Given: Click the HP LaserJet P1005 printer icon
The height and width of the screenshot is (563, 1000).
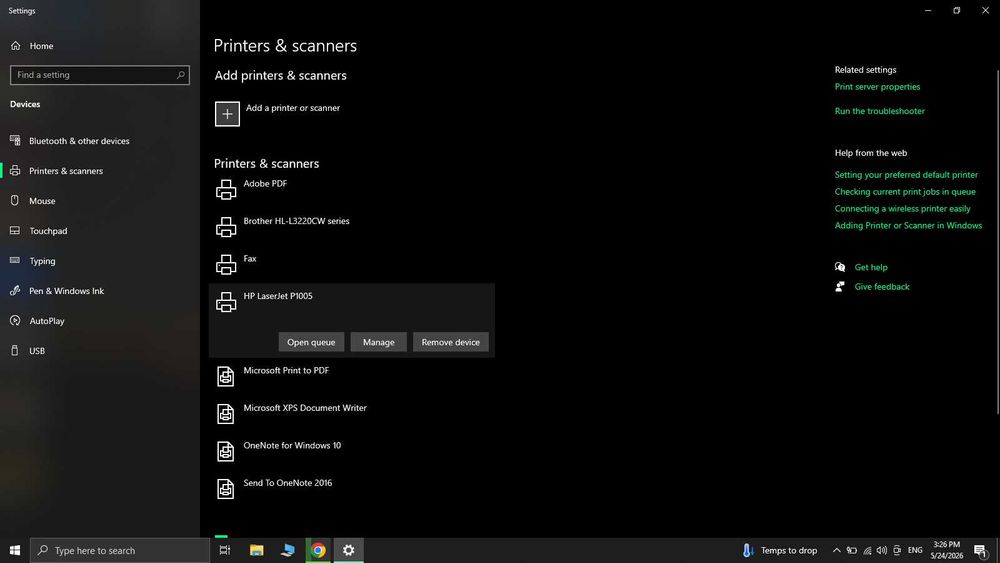Looking at the screenshot, I should (226, 302).
